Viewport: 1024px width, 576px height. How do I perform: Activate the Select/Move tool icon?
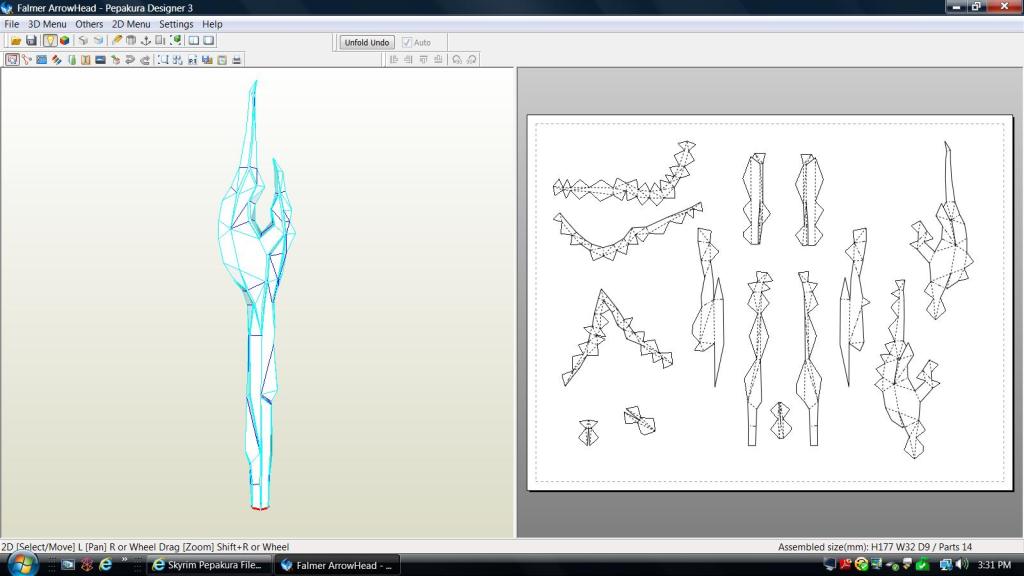click(x=12, y=60)
